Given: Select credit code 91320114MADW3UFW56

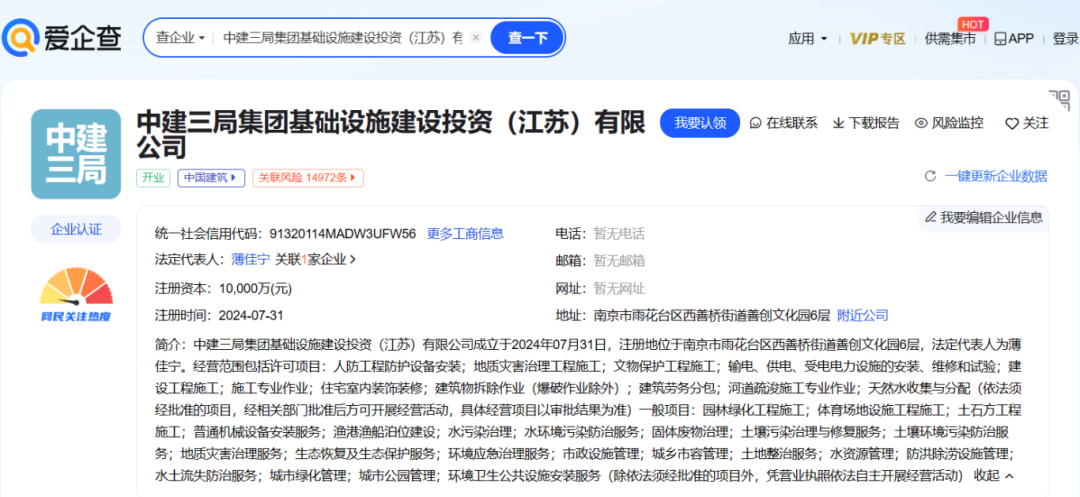Looking at the screenshot, I should (x=340, y=233).
